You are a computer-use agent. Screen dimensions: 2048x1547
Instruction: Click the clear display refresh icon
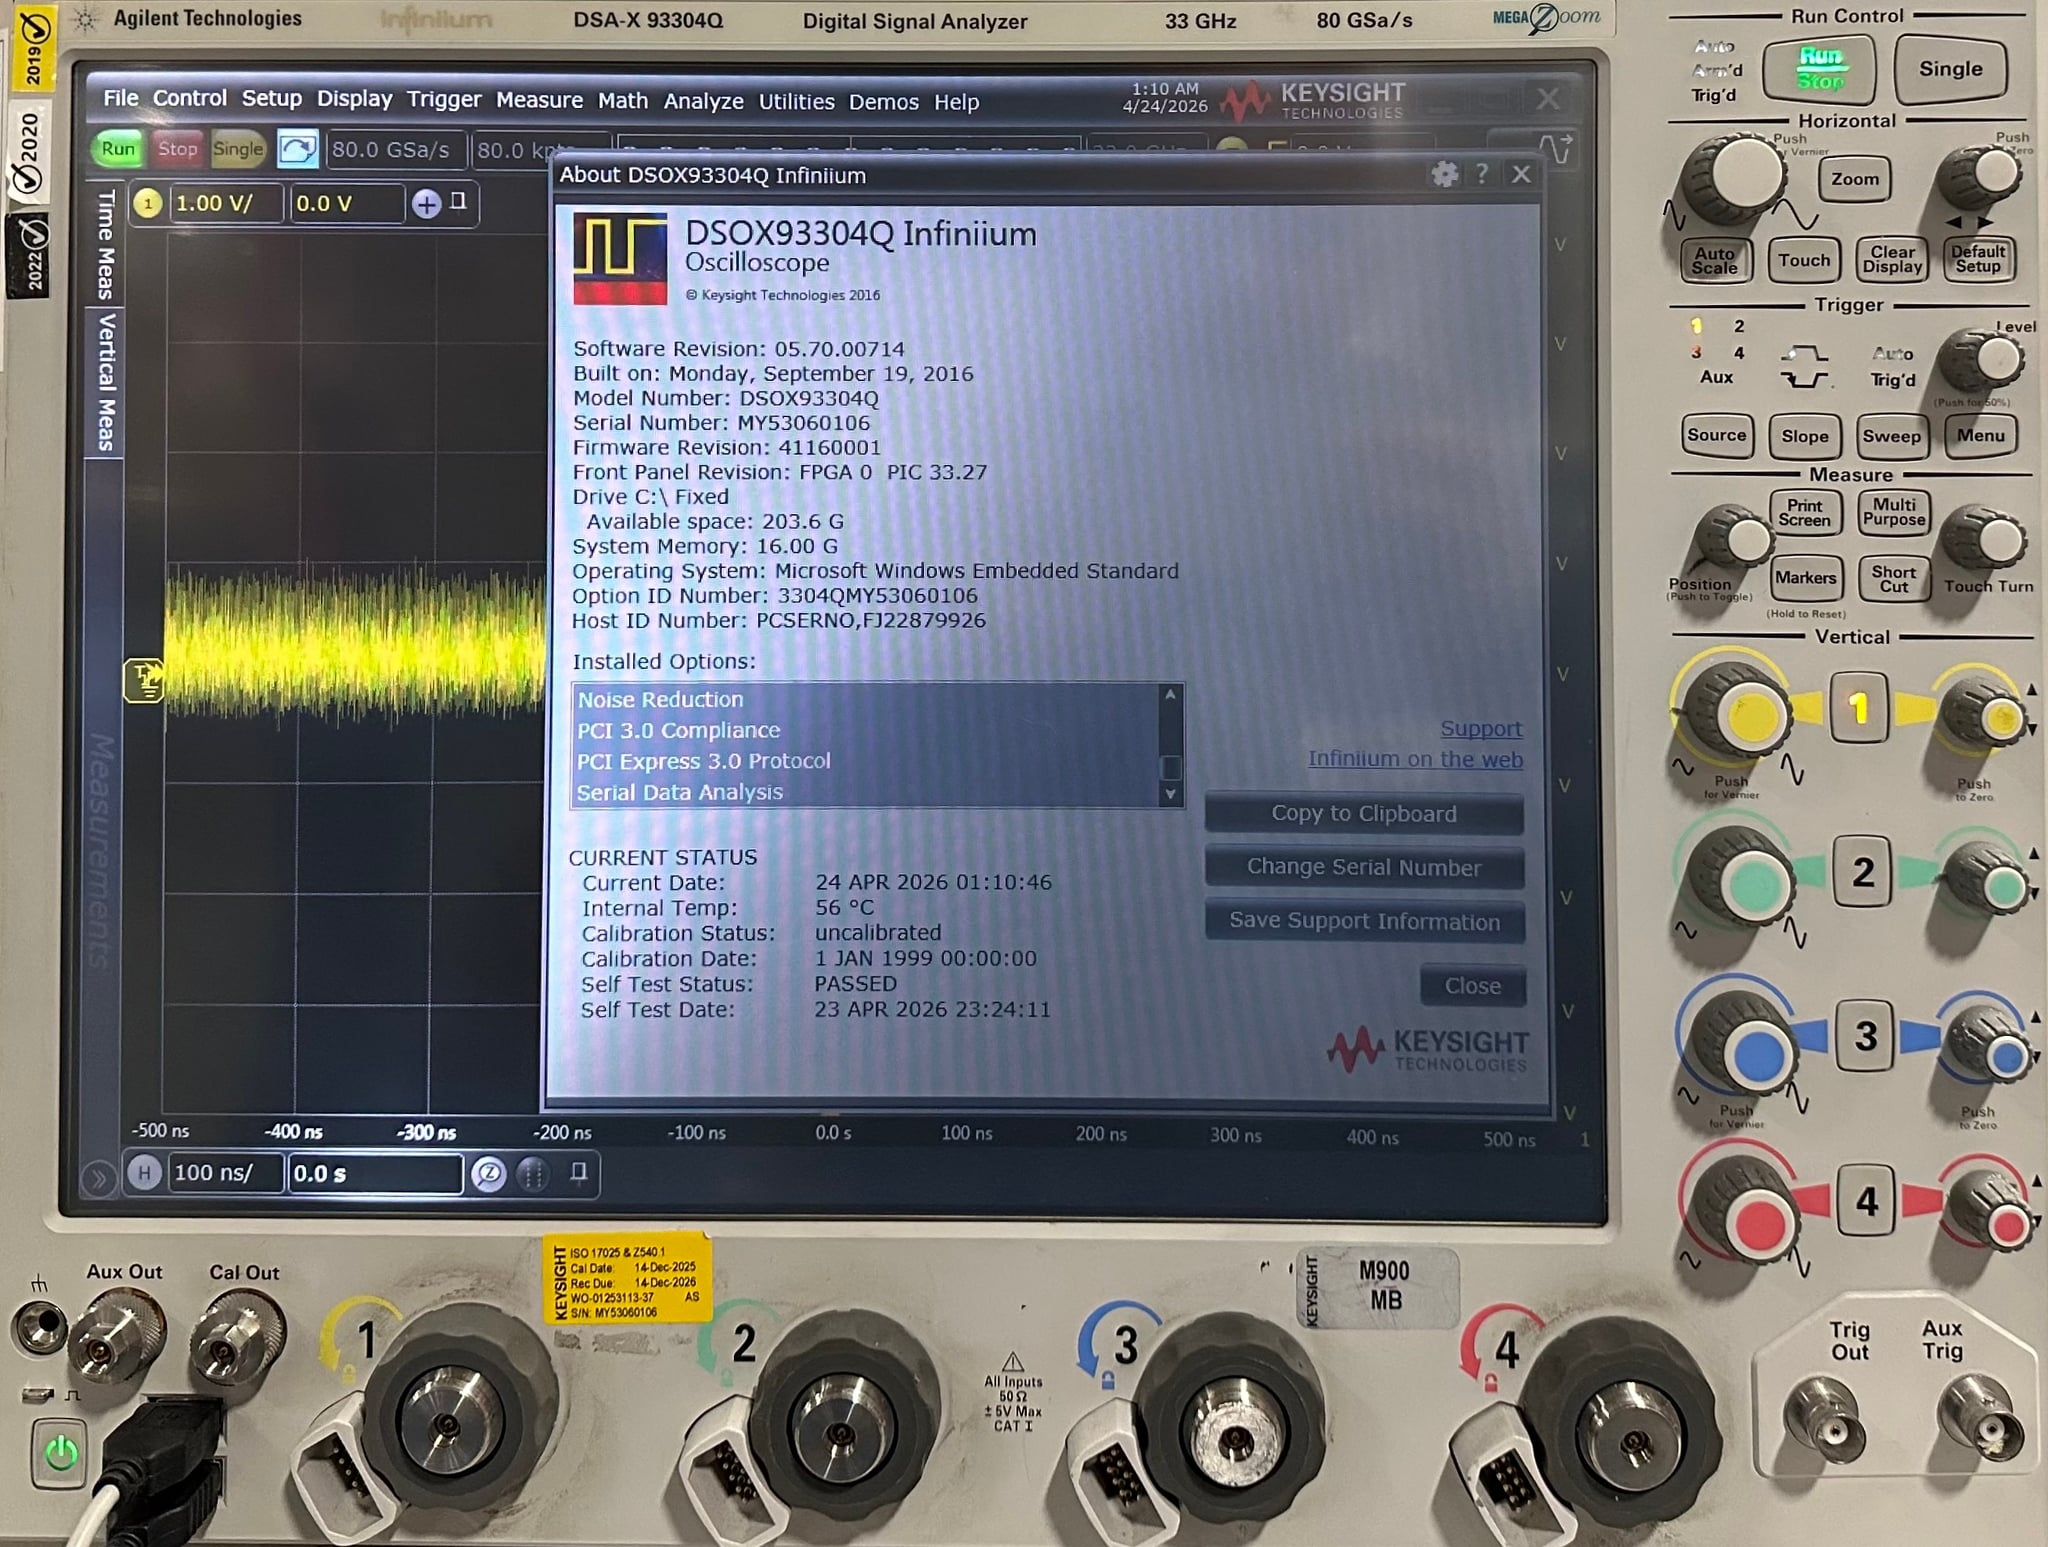coord(297,150)
